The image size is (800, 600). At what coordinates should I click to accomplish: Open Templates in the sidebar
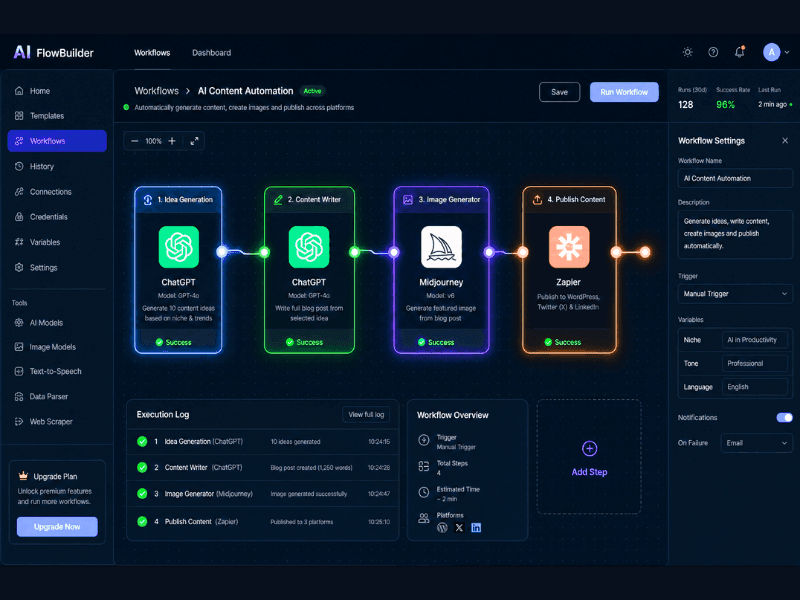pos(57,116)
